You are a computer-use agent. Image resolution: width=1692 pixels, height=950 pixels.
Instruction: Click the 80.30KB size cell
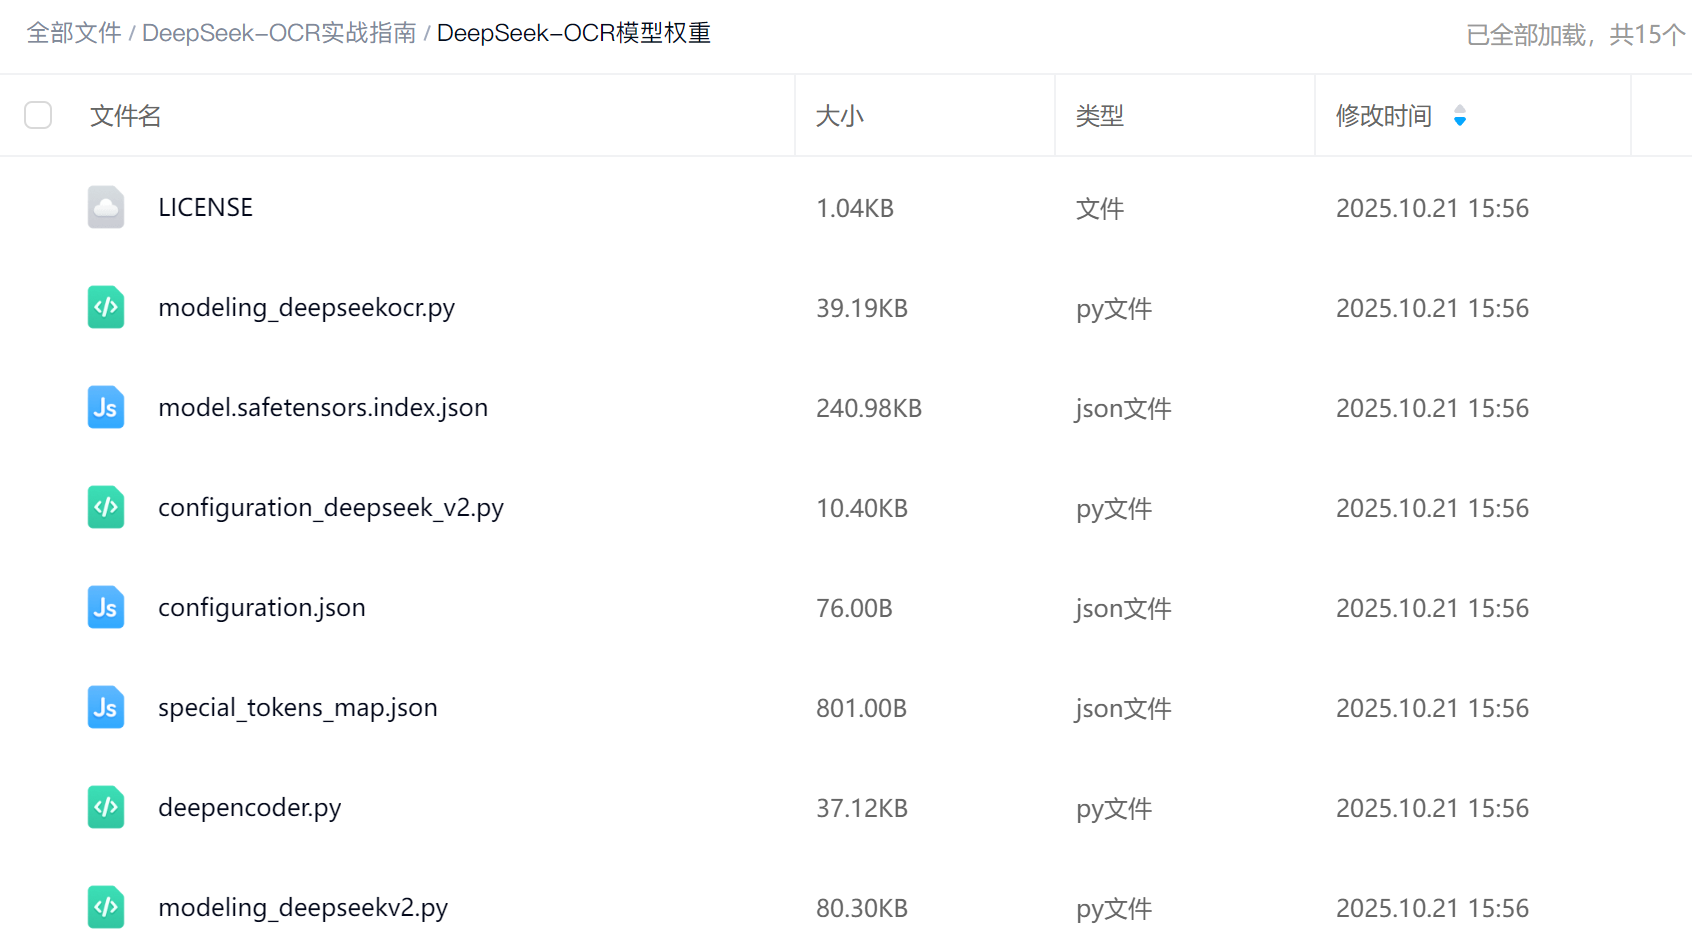[862, 908]
